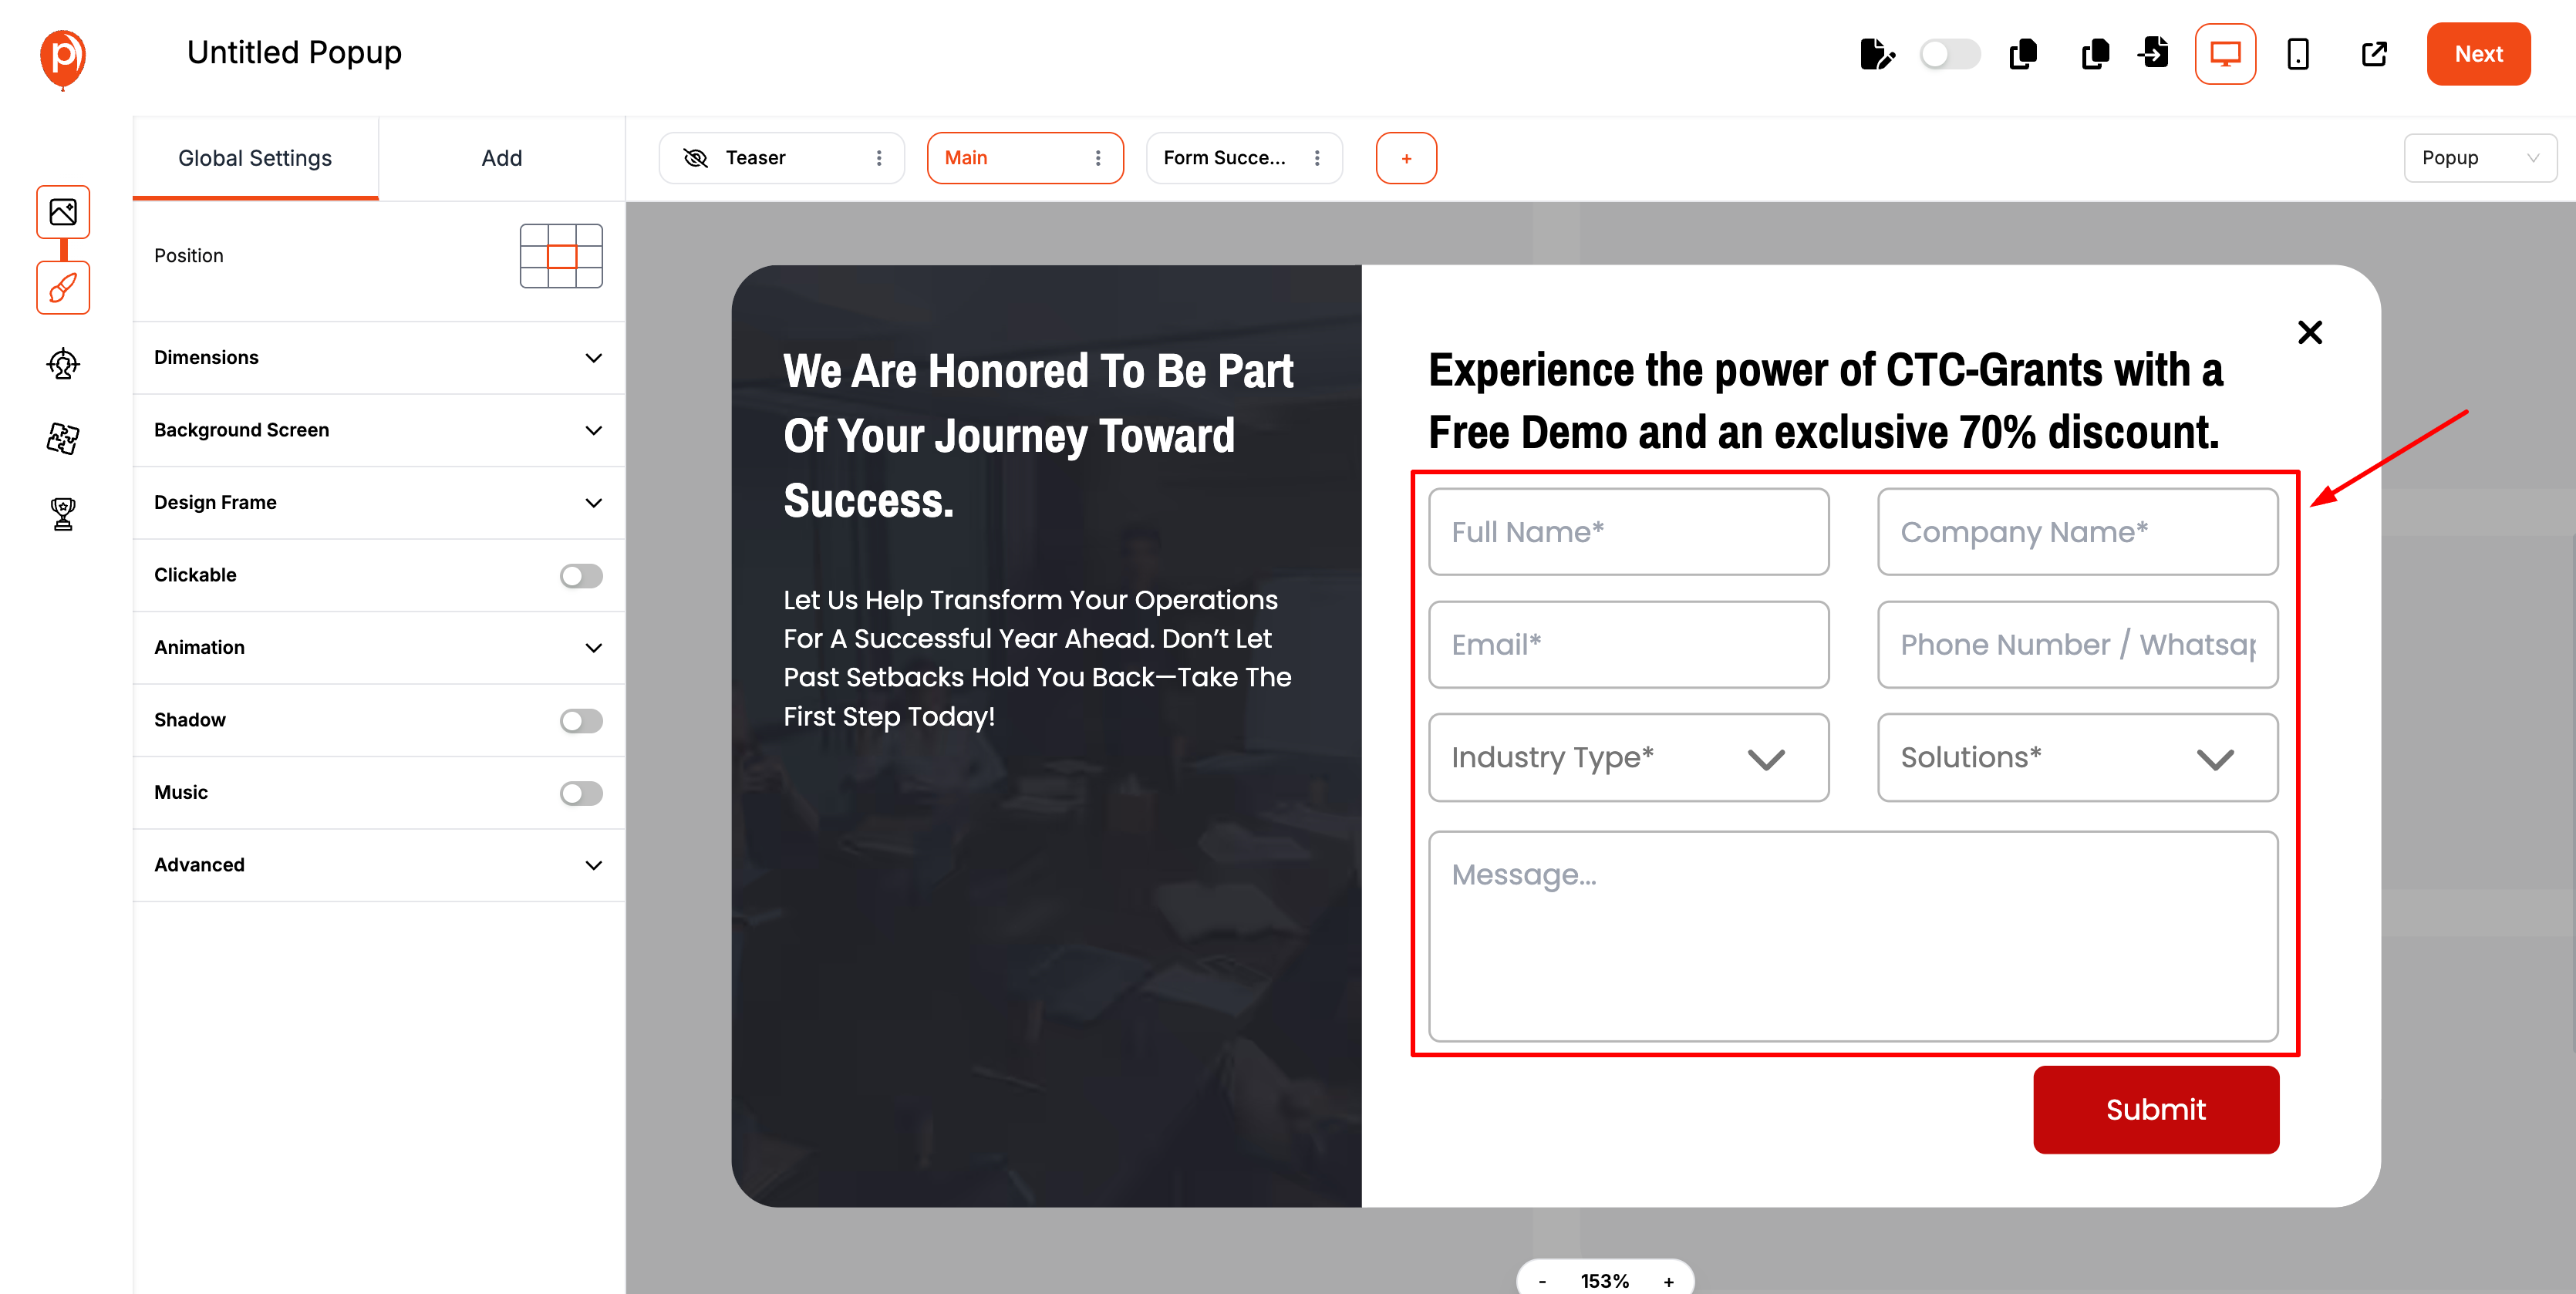Open popup preview in new window icon
The width and height of the screenshot is (2576, 1294).
pyautogui.click(x=2373, y=54)
